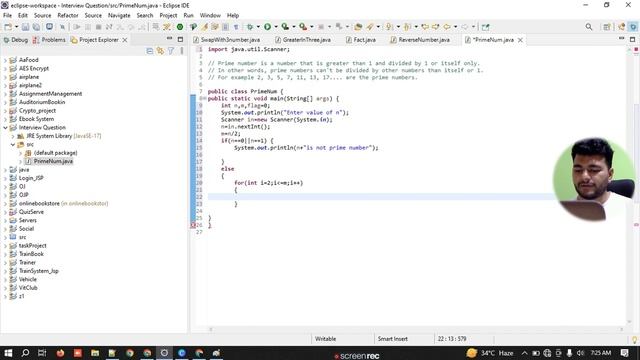
Task: Open Windows taskbar search
Action: 25,353
